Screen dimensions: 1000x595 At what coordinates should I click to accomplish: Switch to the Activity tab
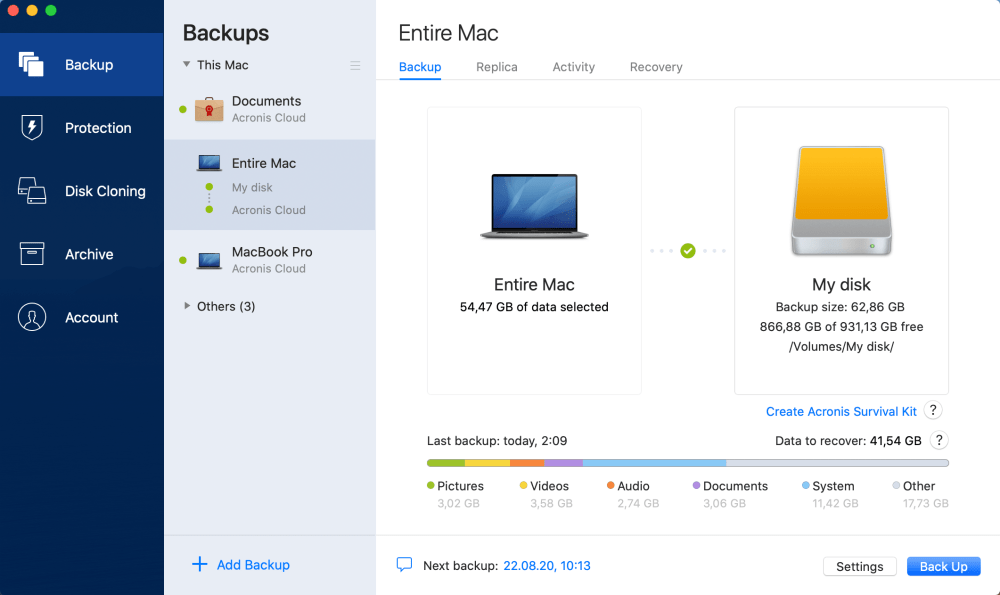coord(573,67)
